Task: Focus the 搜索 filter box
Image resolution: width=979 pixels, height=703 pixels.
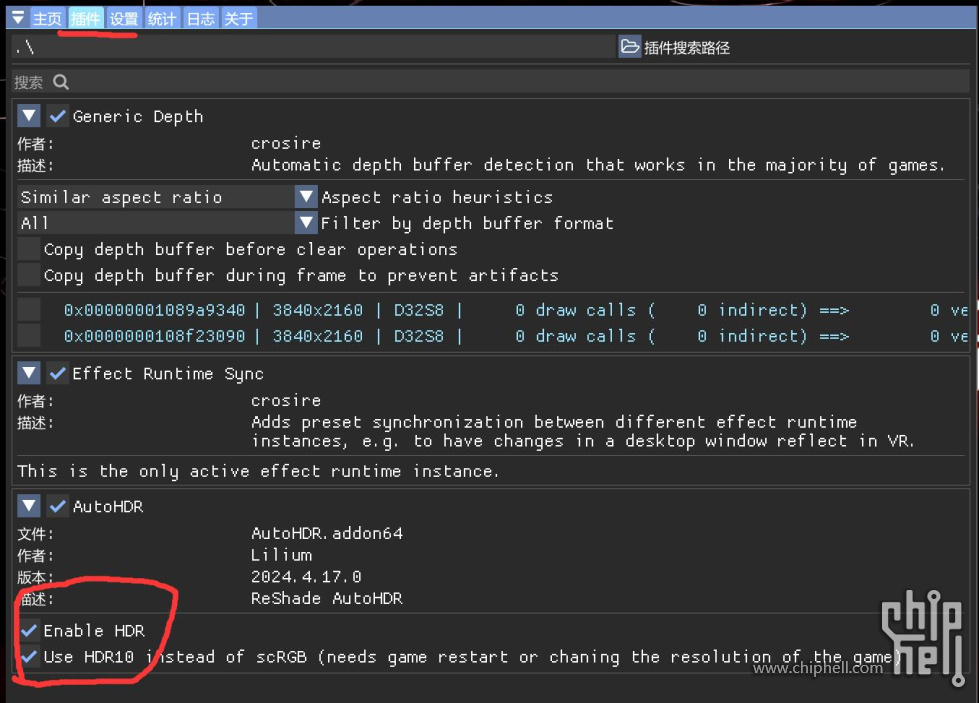Action: point(491,82)
